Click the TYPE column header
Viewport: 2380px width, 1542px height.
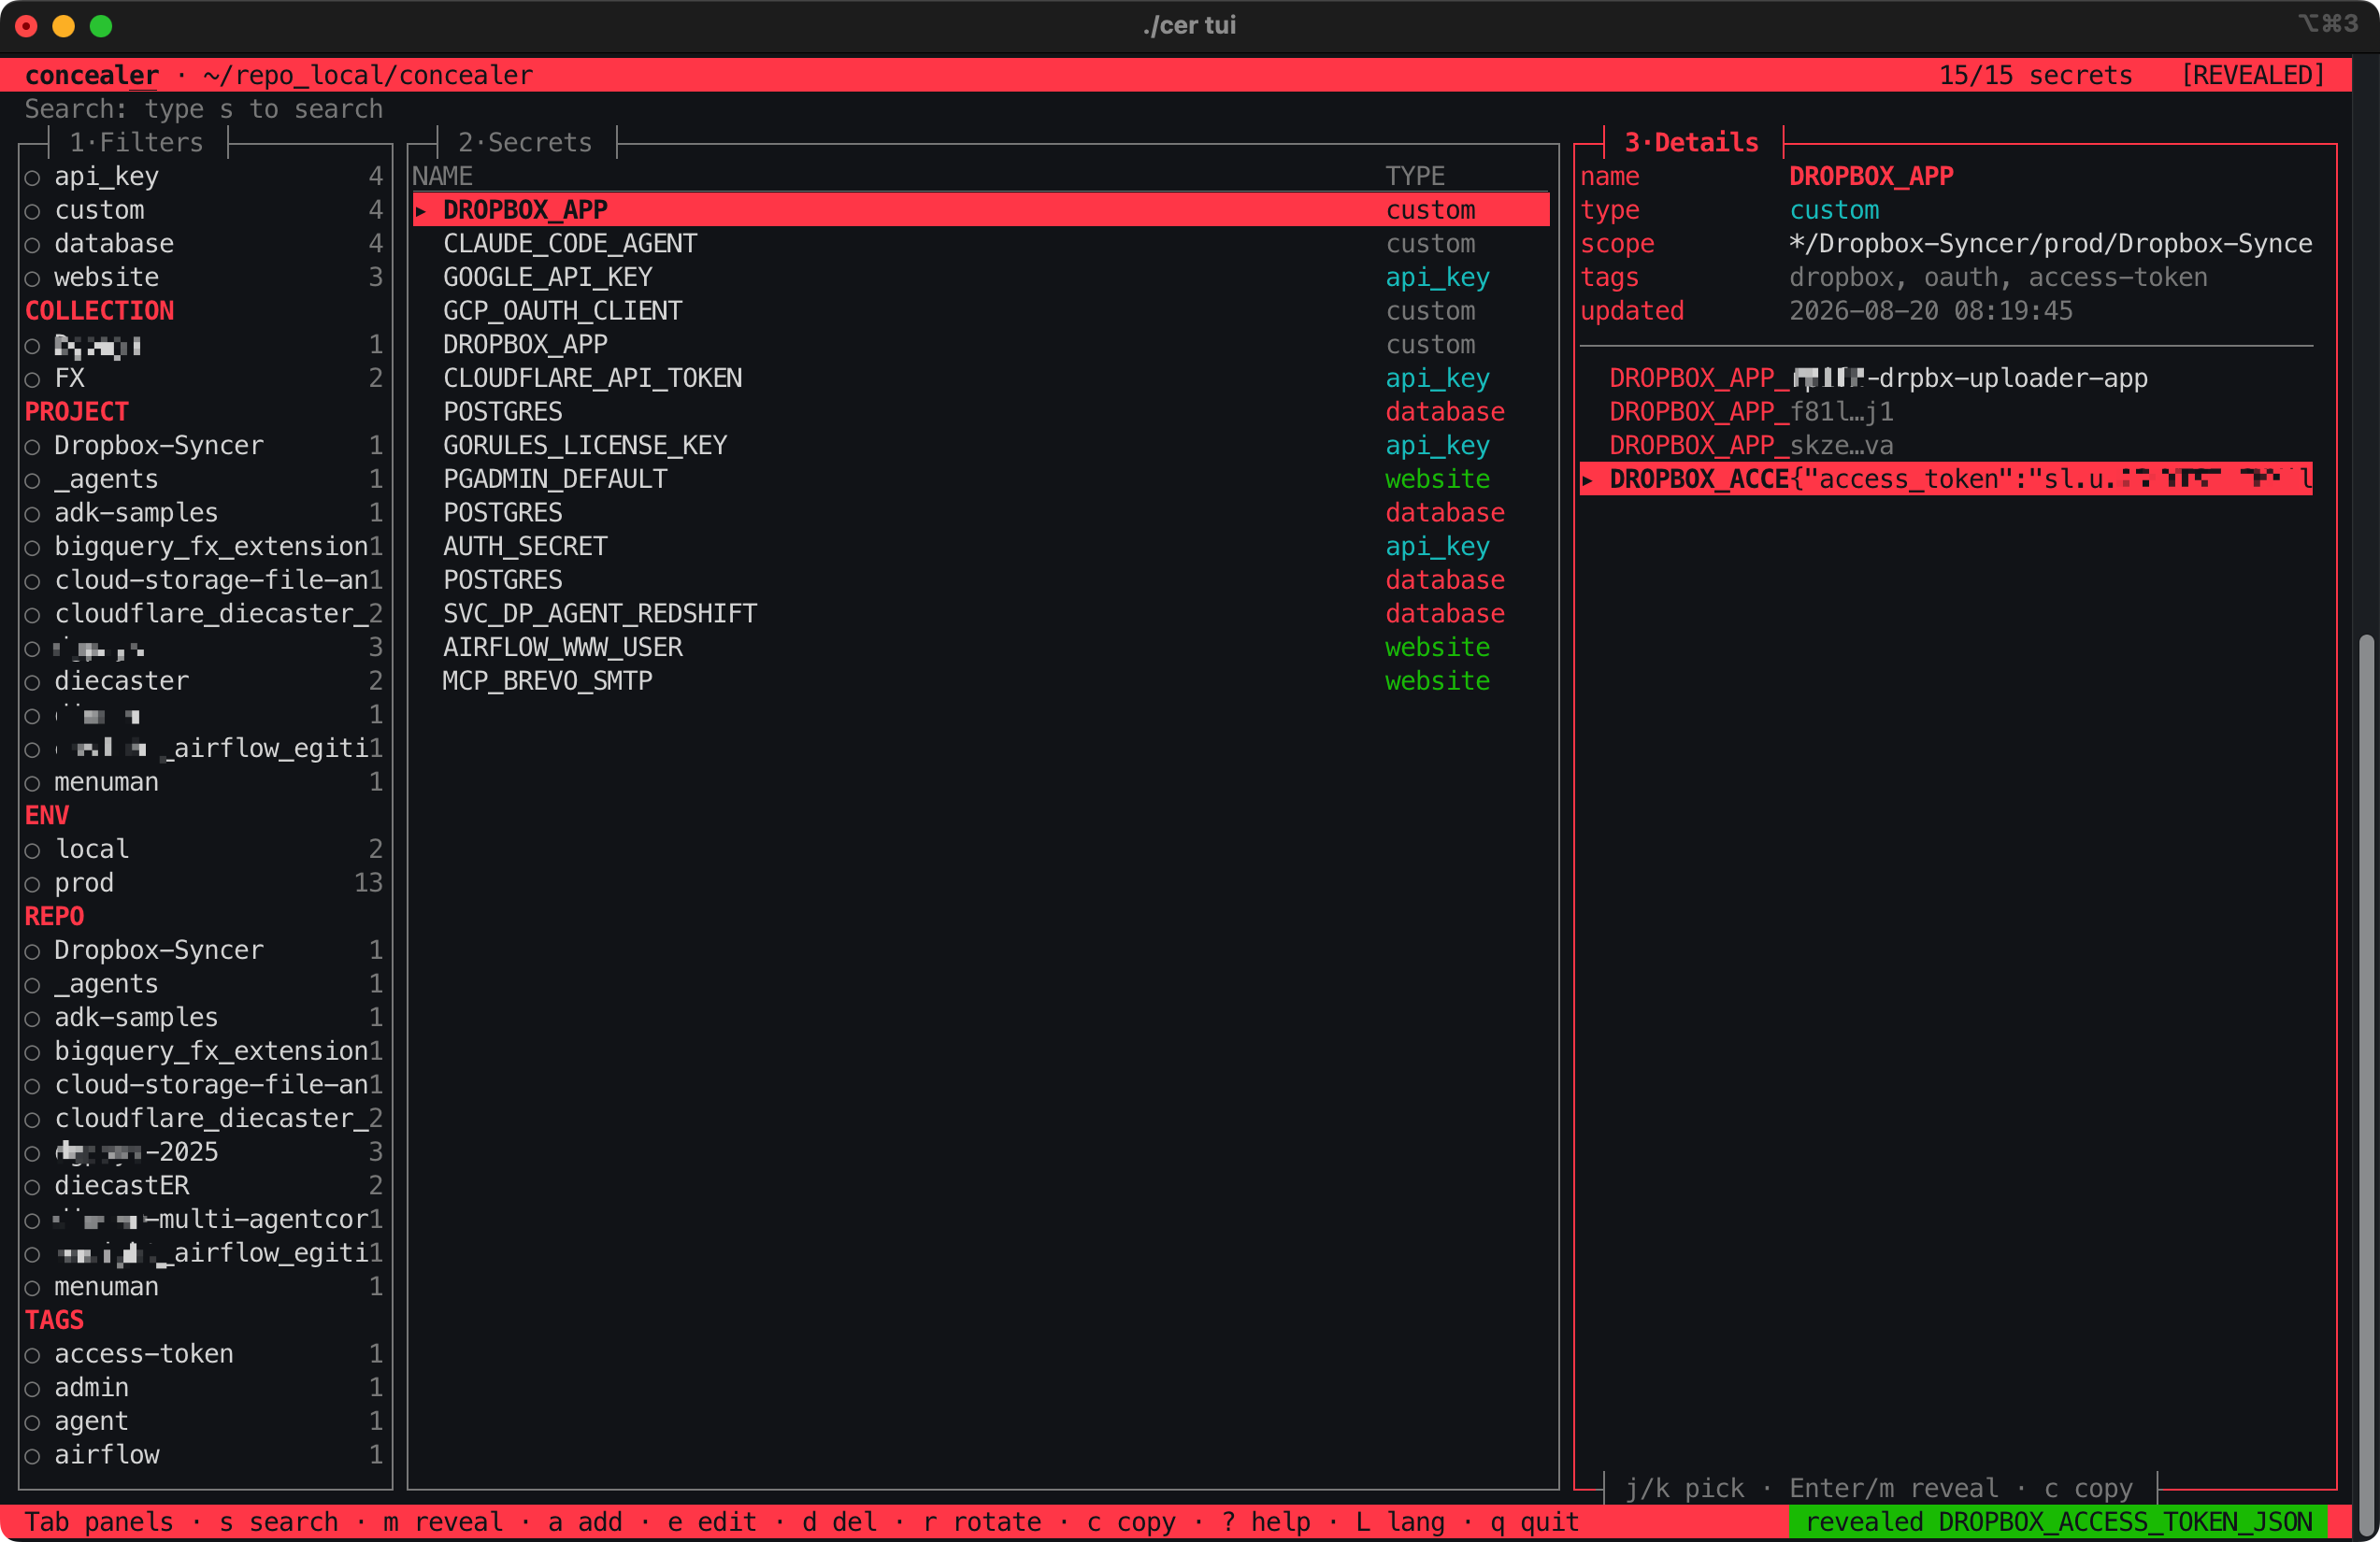[1415, 177]
